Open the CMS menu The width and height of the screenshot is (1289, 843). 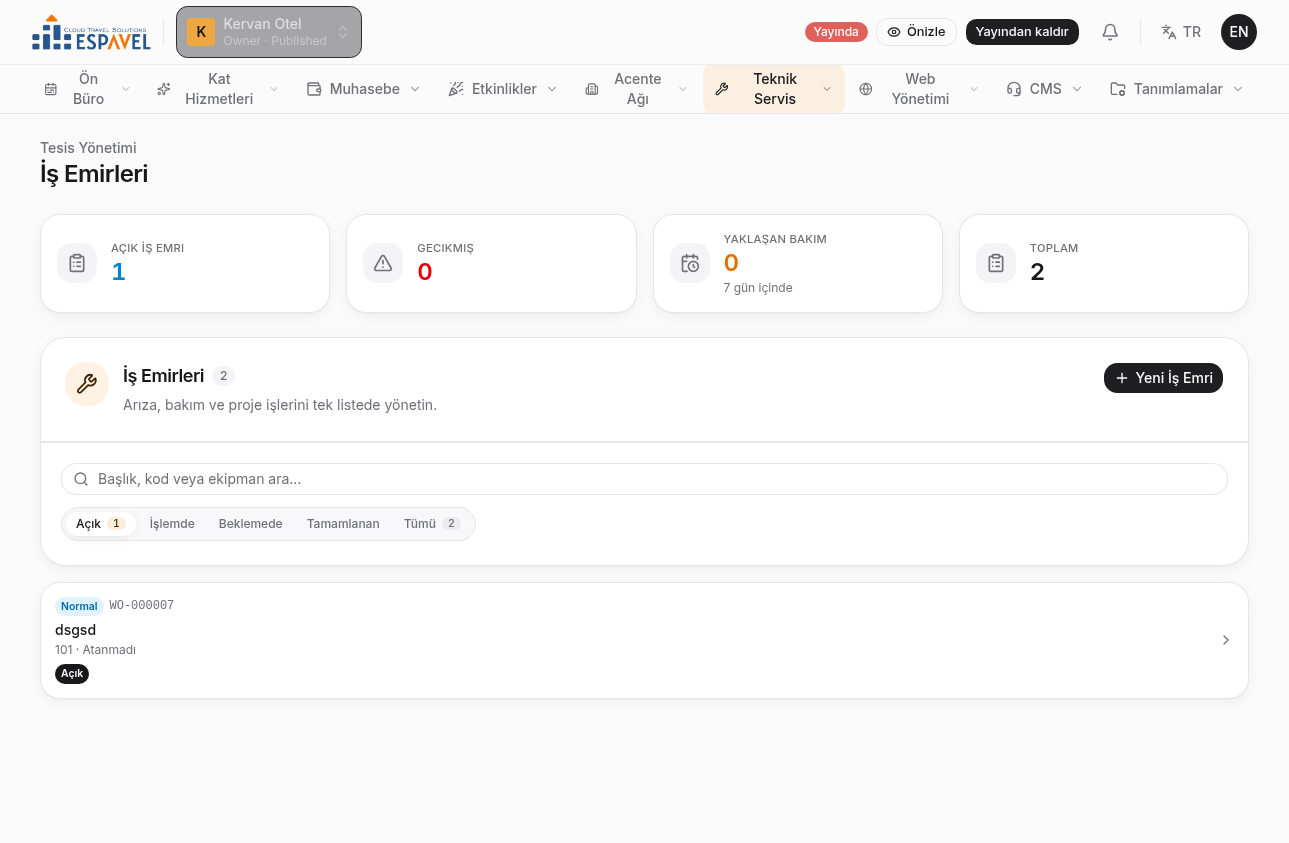pyautogui.click(x=1045, y=89)
